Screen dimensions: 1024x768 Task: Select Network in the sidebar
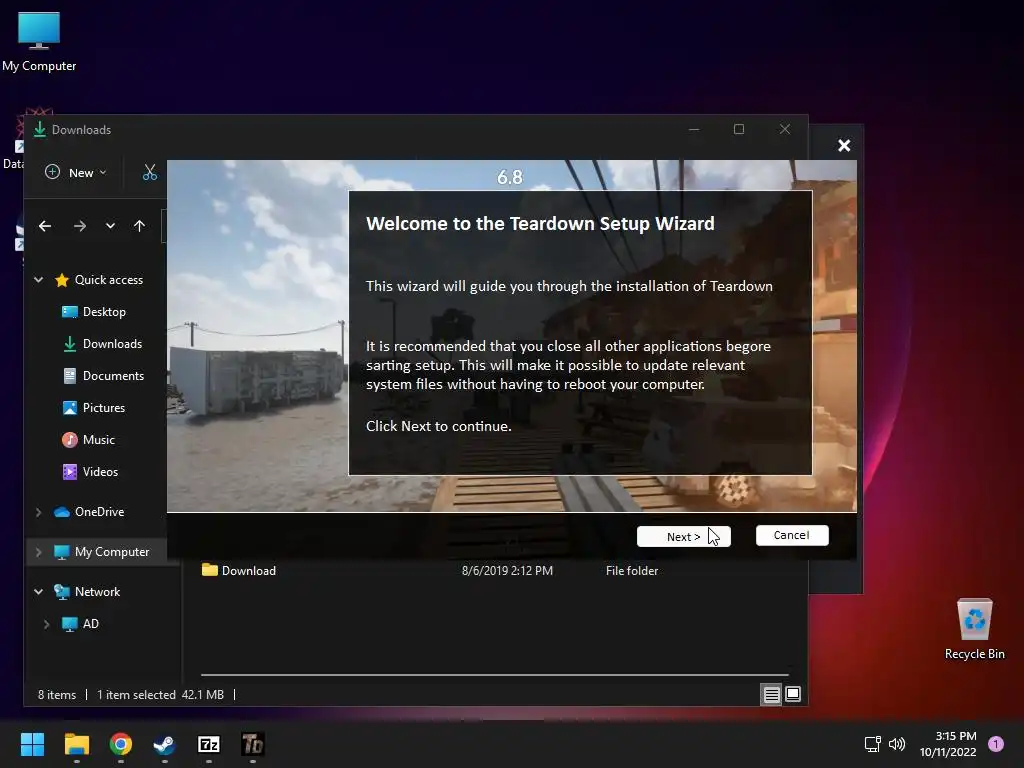pyautogui.click(x=97, y=592)
